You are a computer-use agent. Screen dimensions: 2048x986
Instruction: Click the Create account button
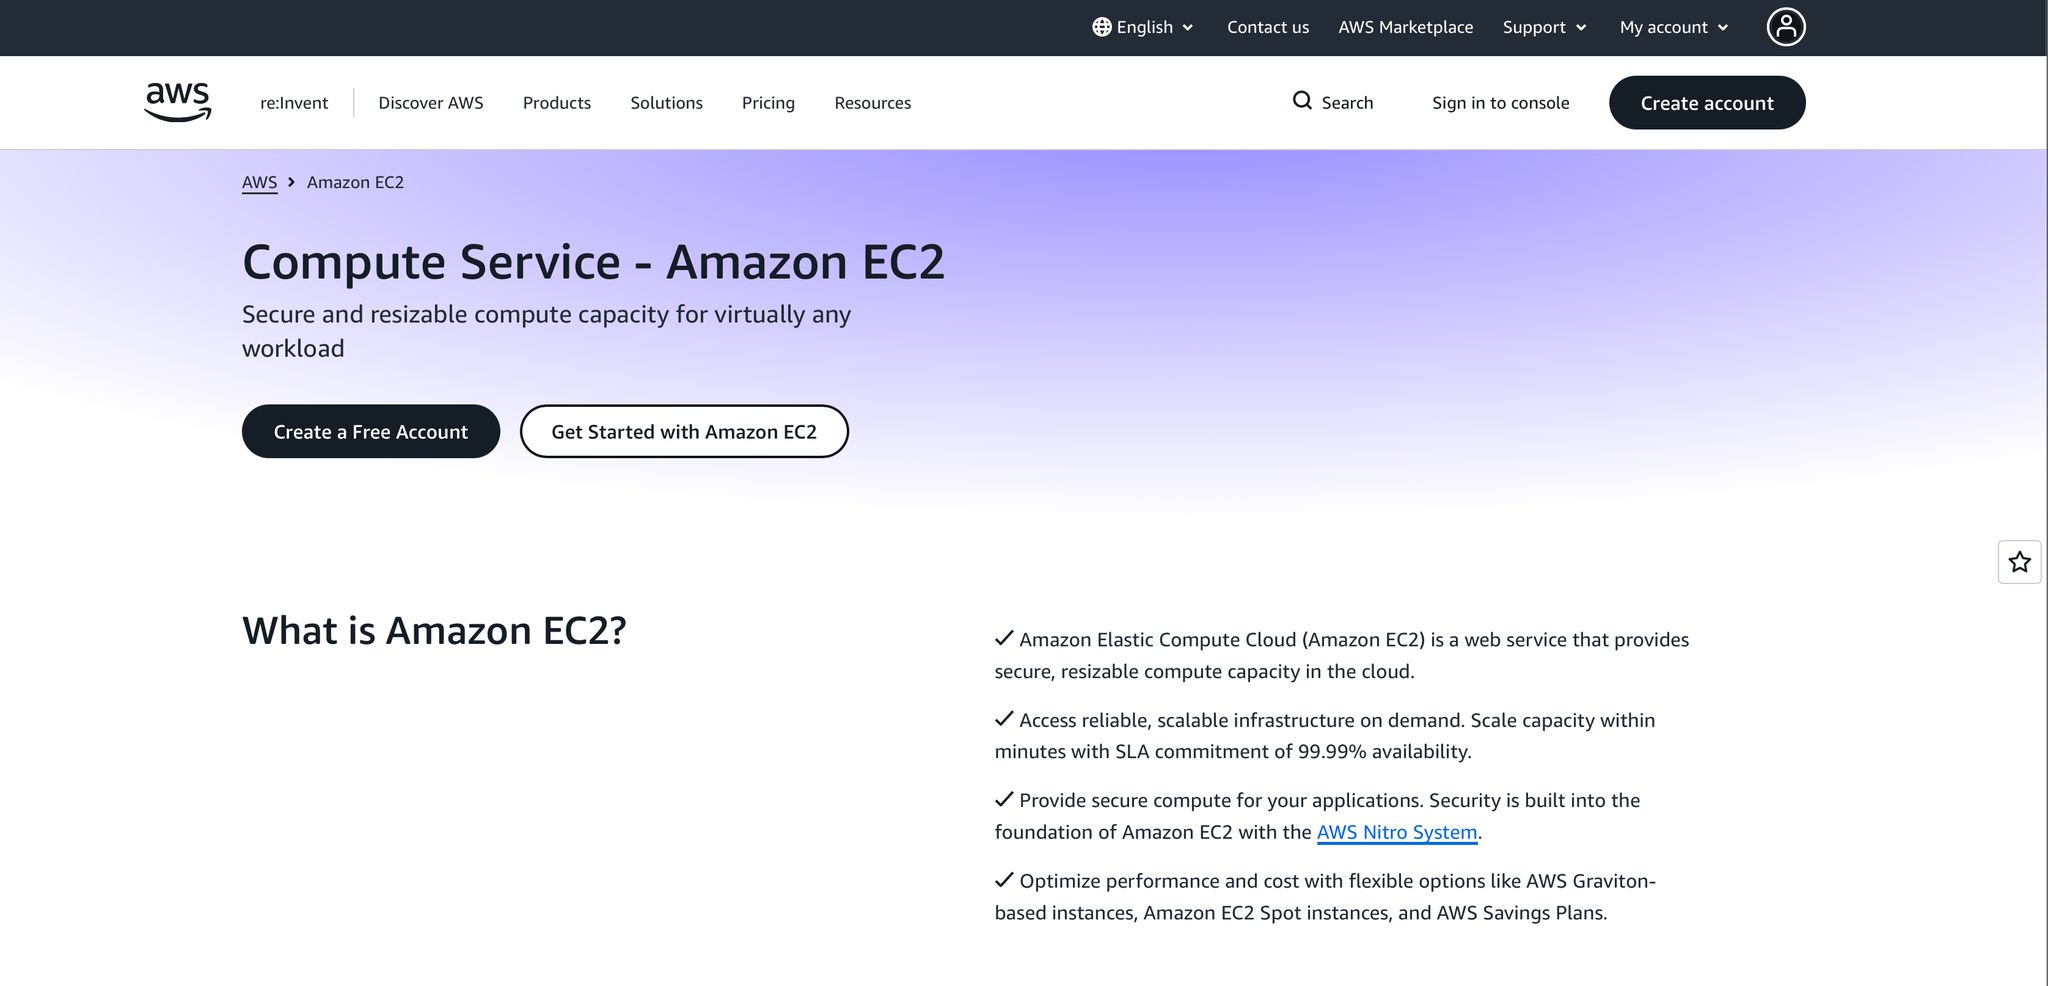(1707, 103)
